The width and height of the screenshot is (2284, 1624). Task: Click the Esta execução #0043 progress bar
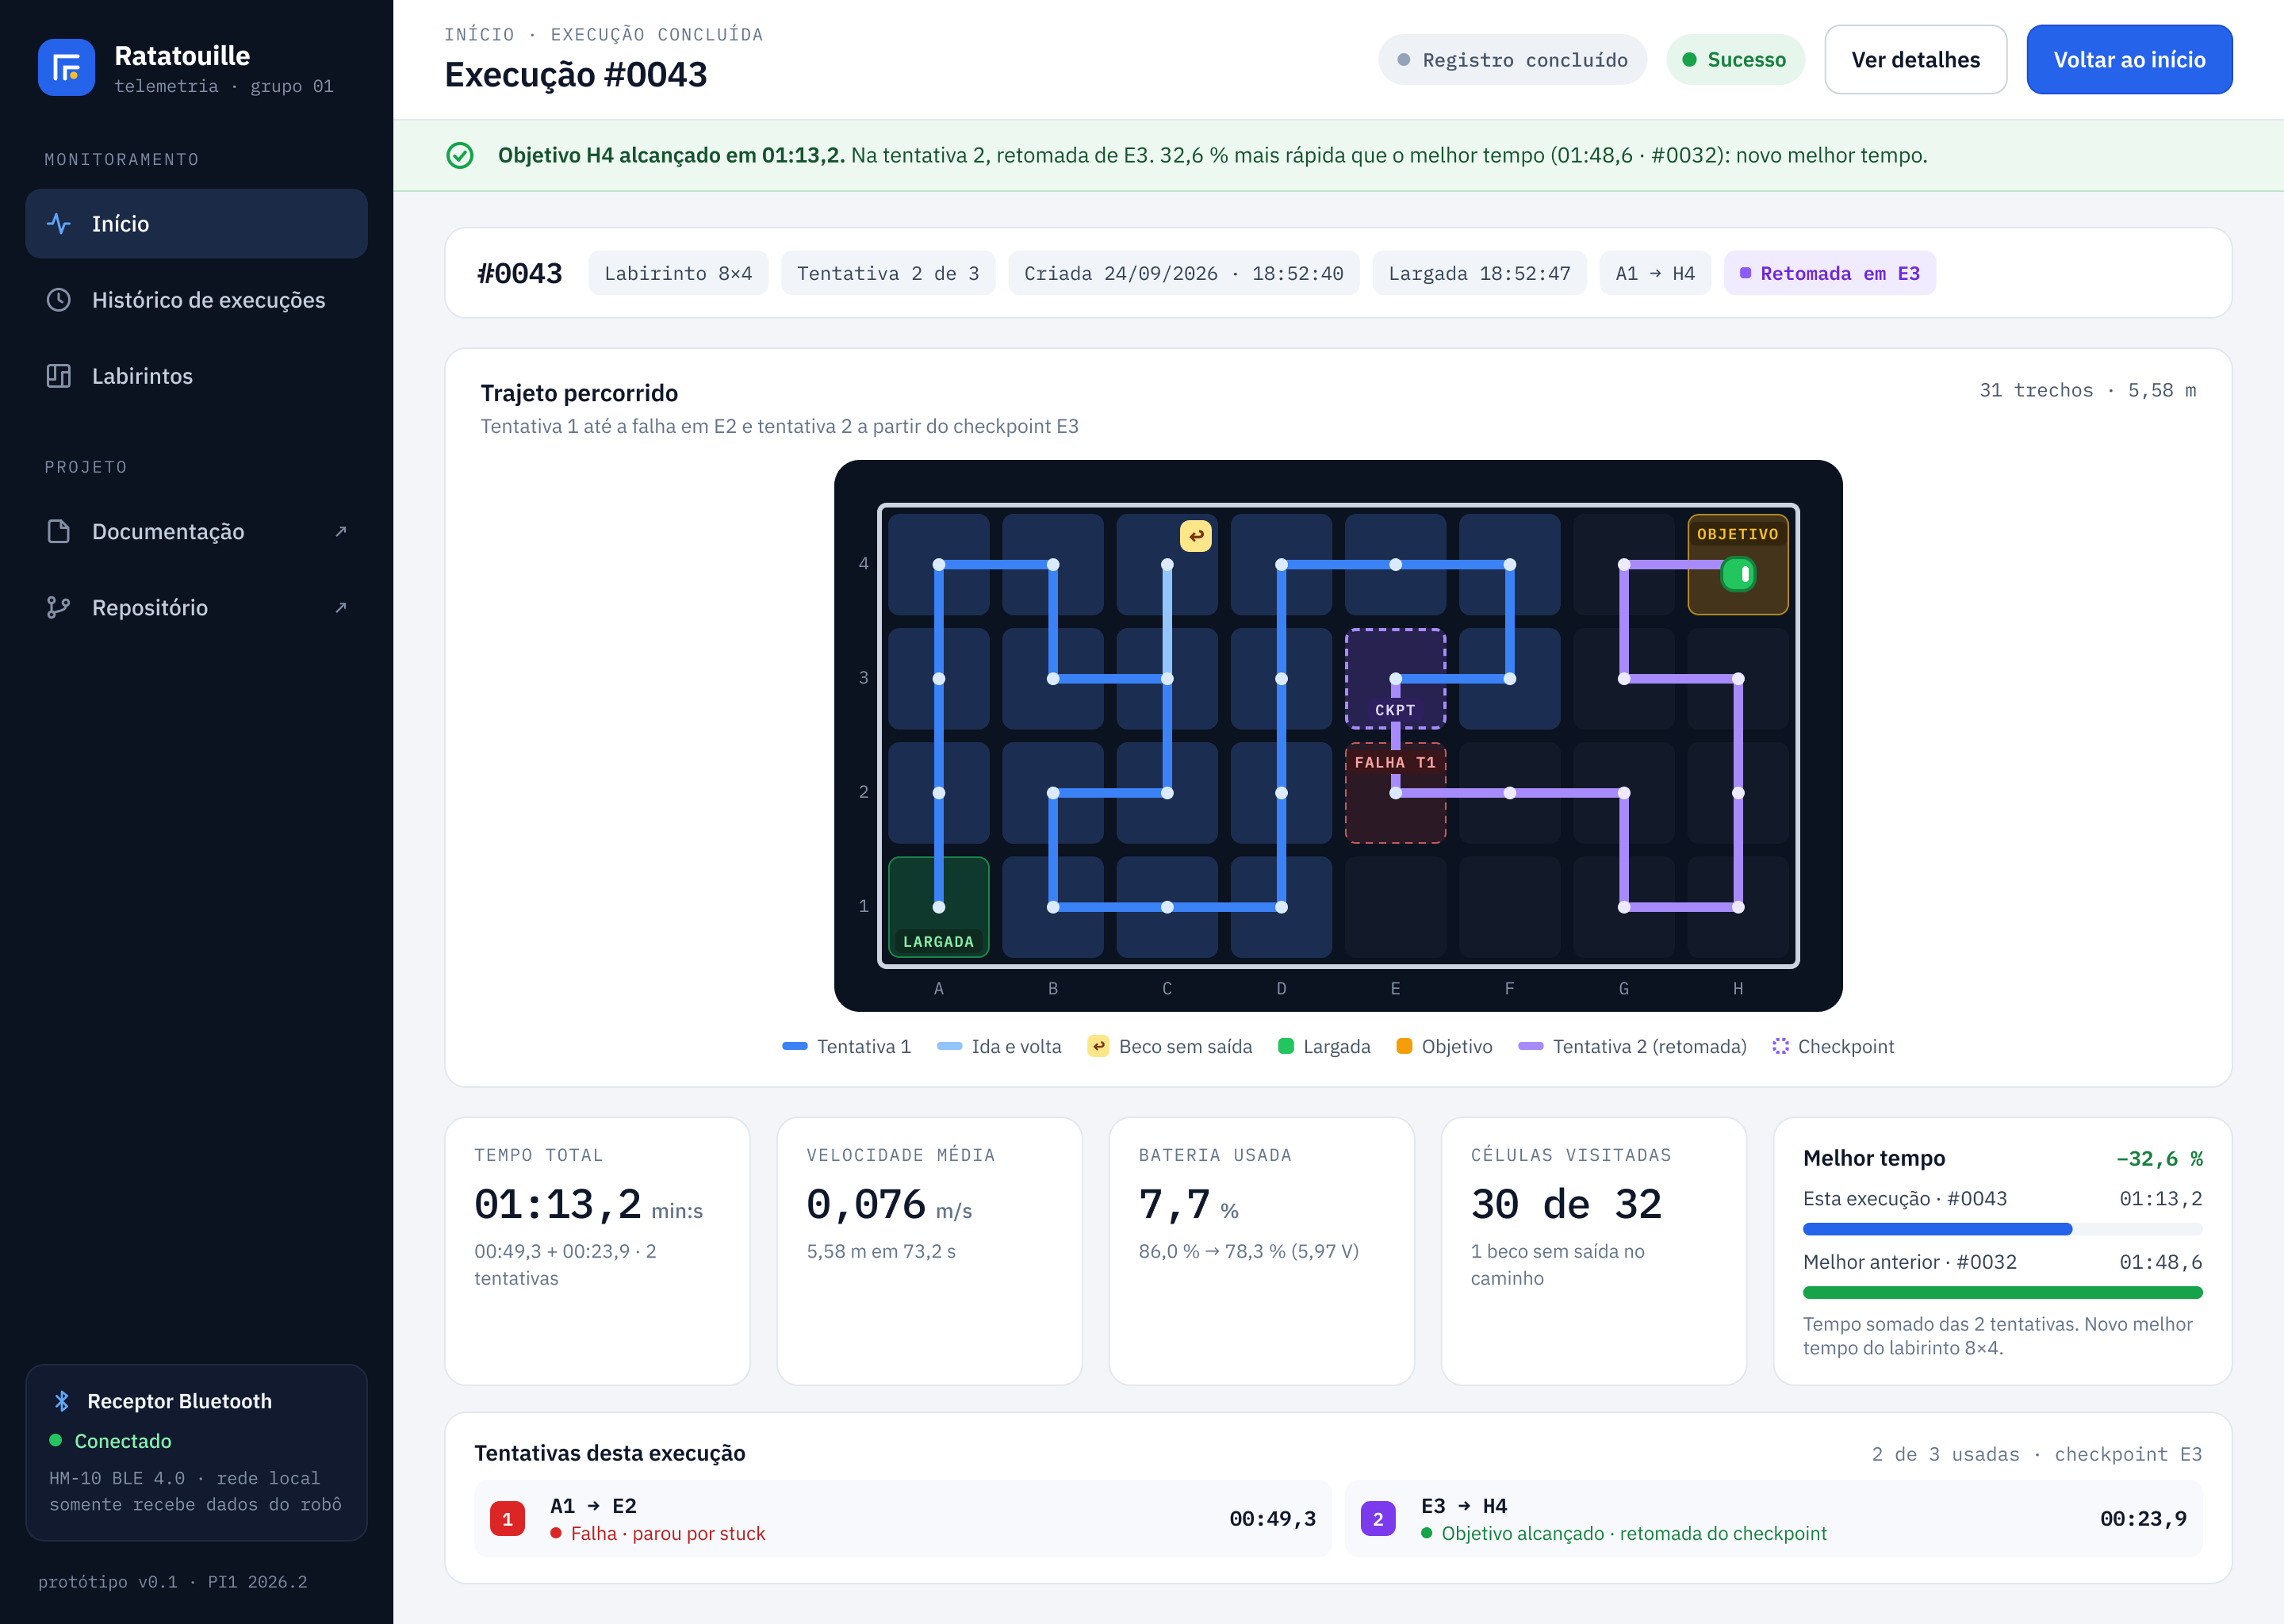tap(2002, 1229)
